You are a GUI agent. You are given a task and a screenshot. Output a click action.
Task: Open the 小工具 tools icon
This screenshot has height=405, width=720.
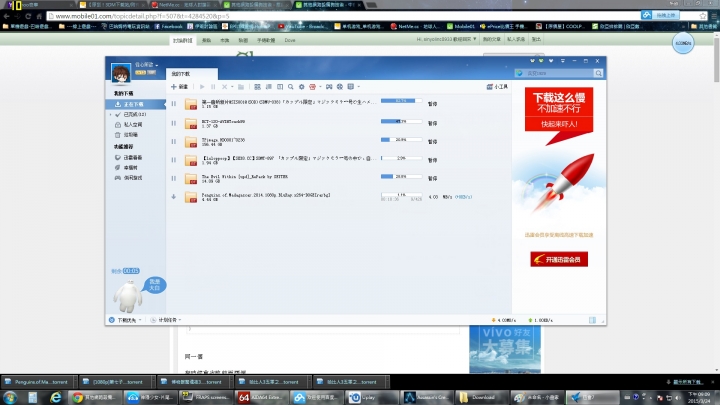[x=497, y=87]
